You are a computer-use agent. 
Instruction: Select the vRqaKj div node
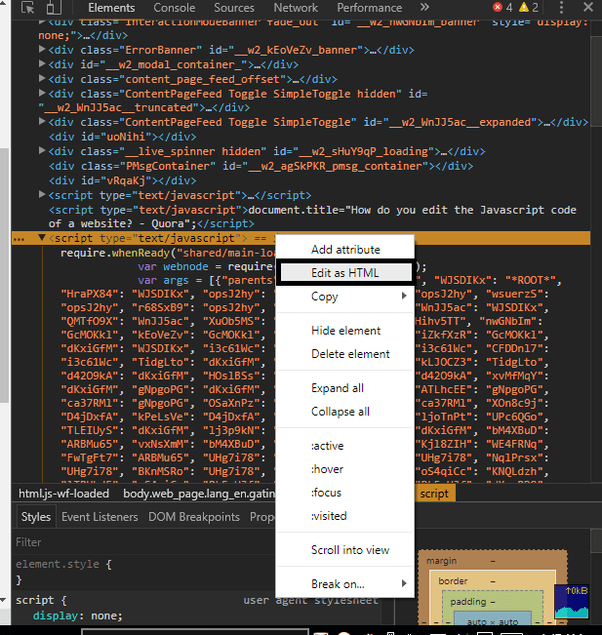[x=123, y=181]
